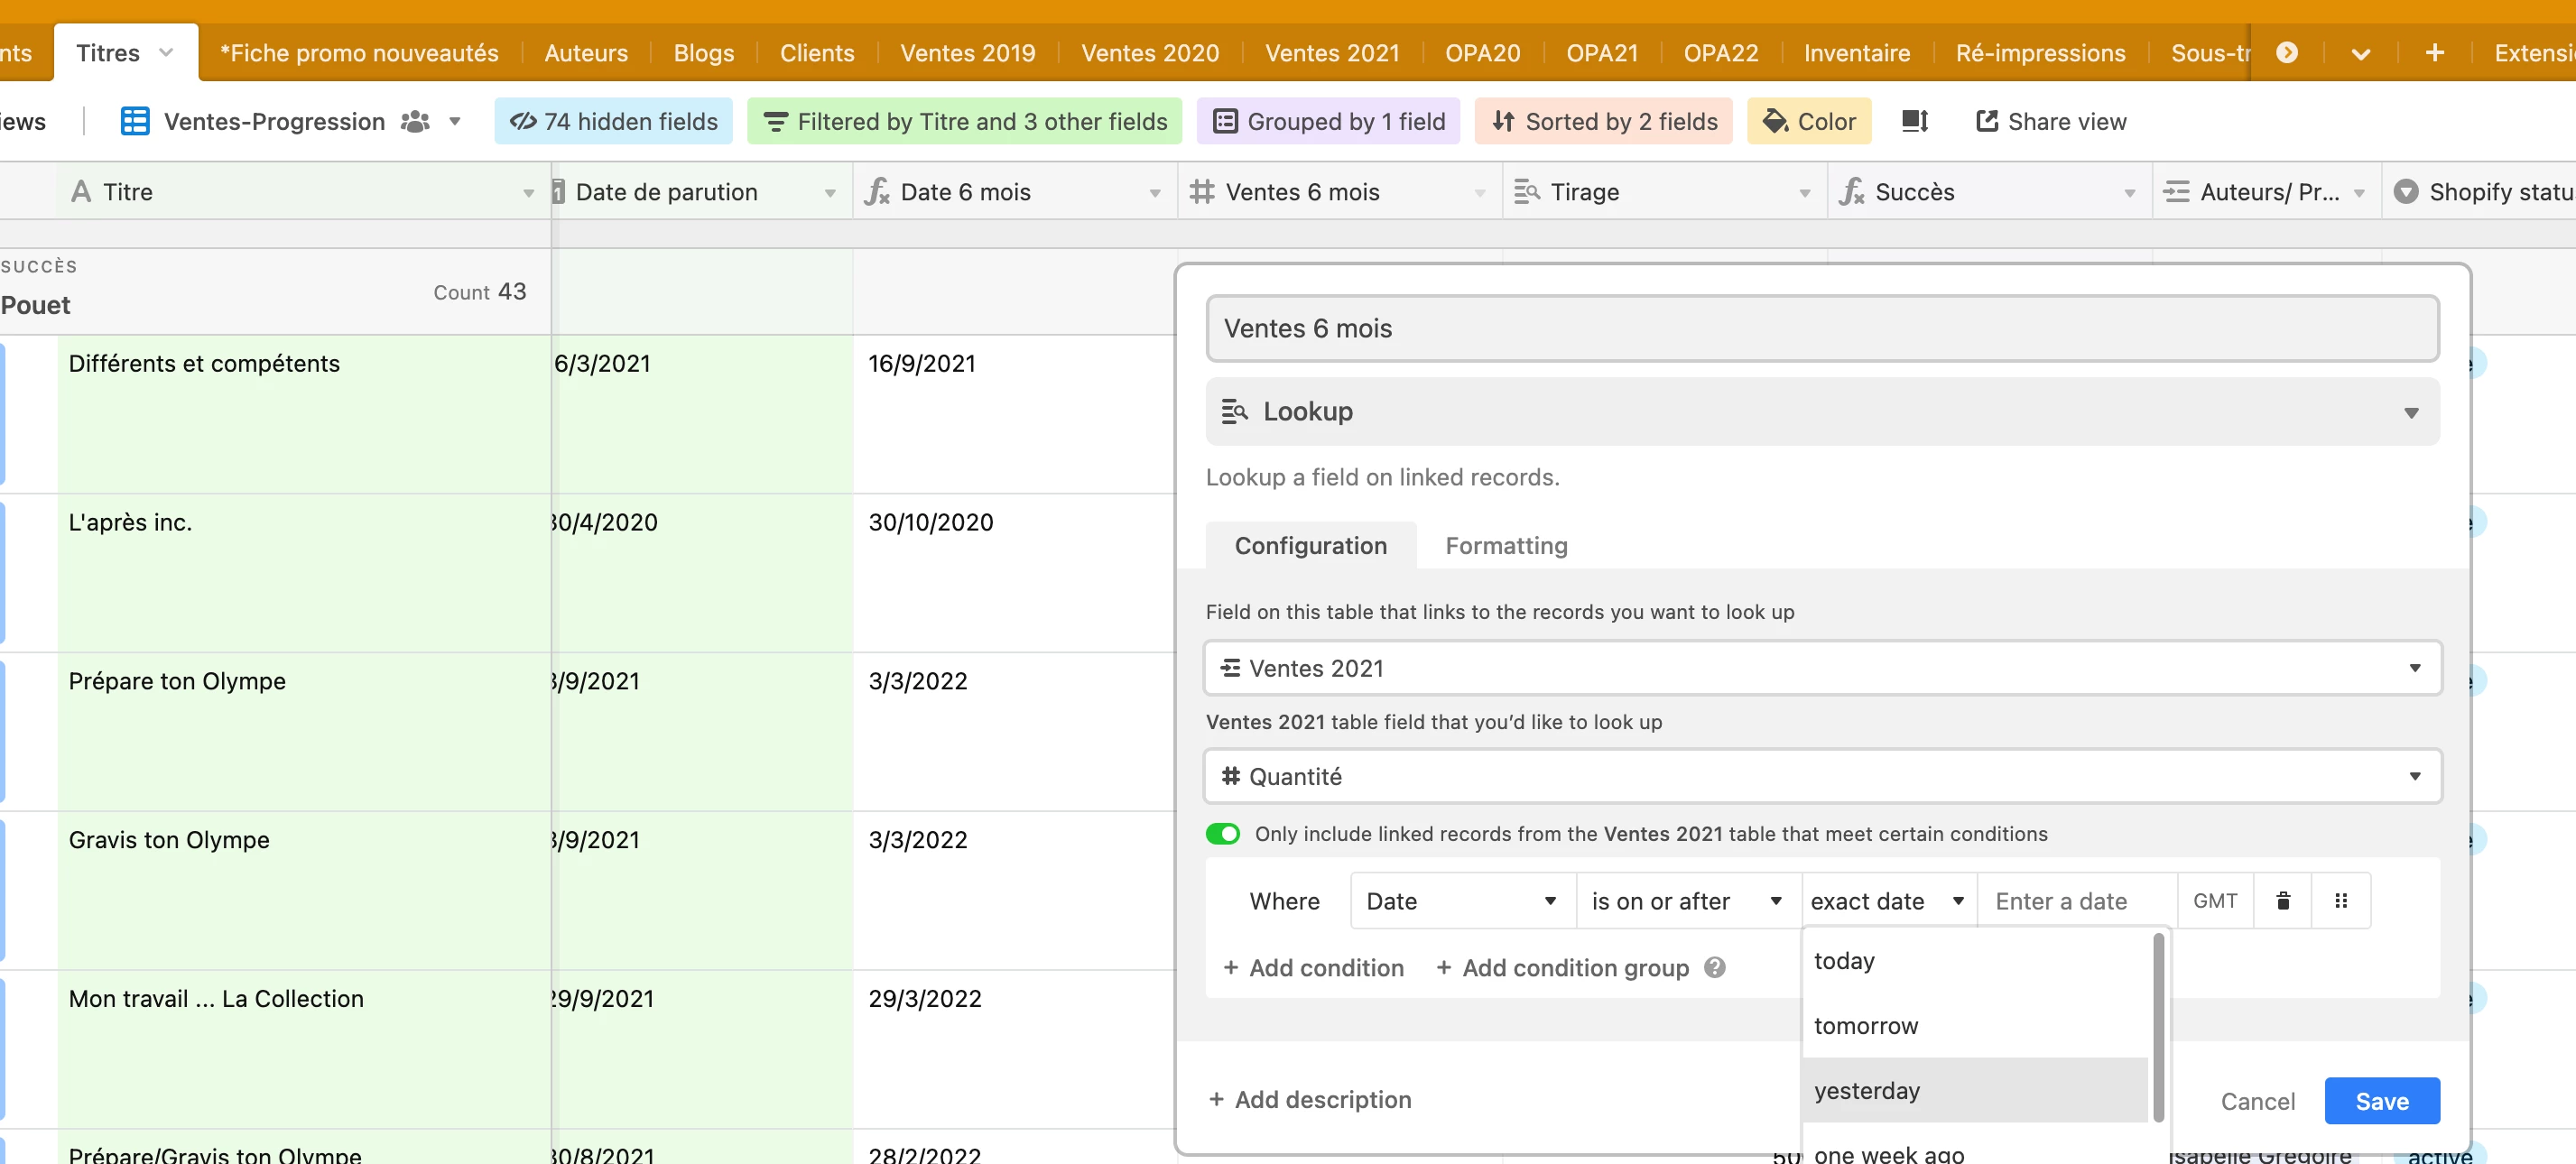The width and height of the screenshot is (2576, 1164).
Task: Open the 'is on or after' operator dropdown
Action: click(x=1688, y=901)
